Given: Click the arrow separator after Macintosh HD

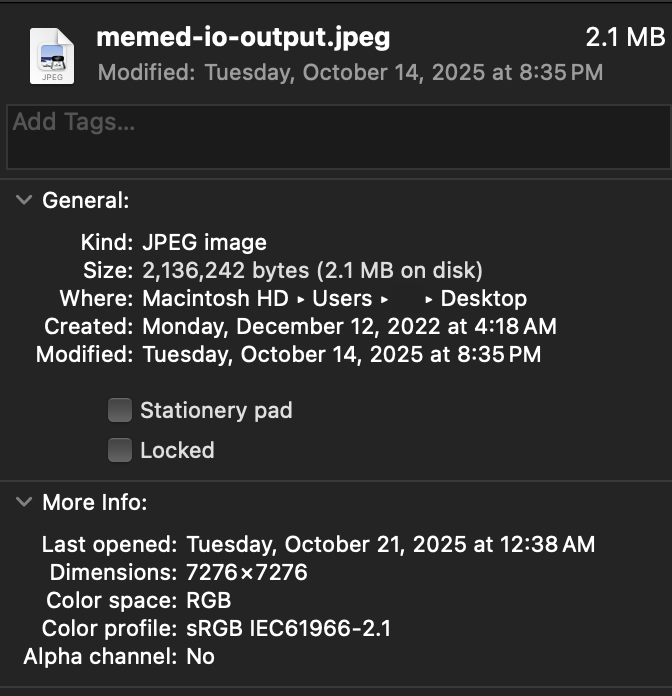Looking at the screenshot, I should pos(301,299).
